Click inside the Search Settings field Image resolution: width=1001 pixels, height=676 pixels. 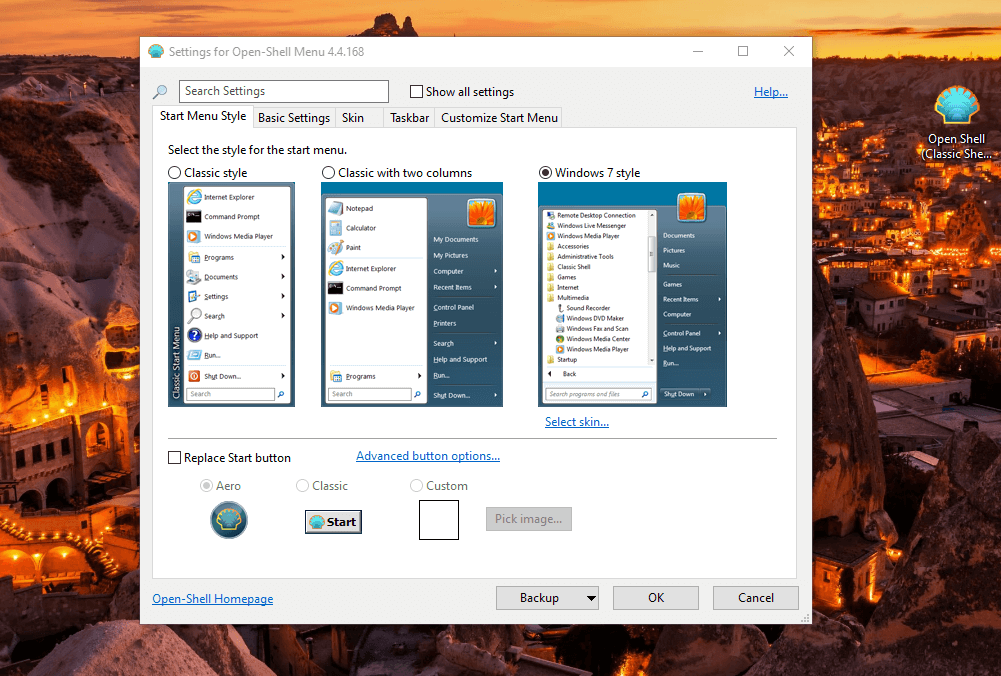click(284, 91)
